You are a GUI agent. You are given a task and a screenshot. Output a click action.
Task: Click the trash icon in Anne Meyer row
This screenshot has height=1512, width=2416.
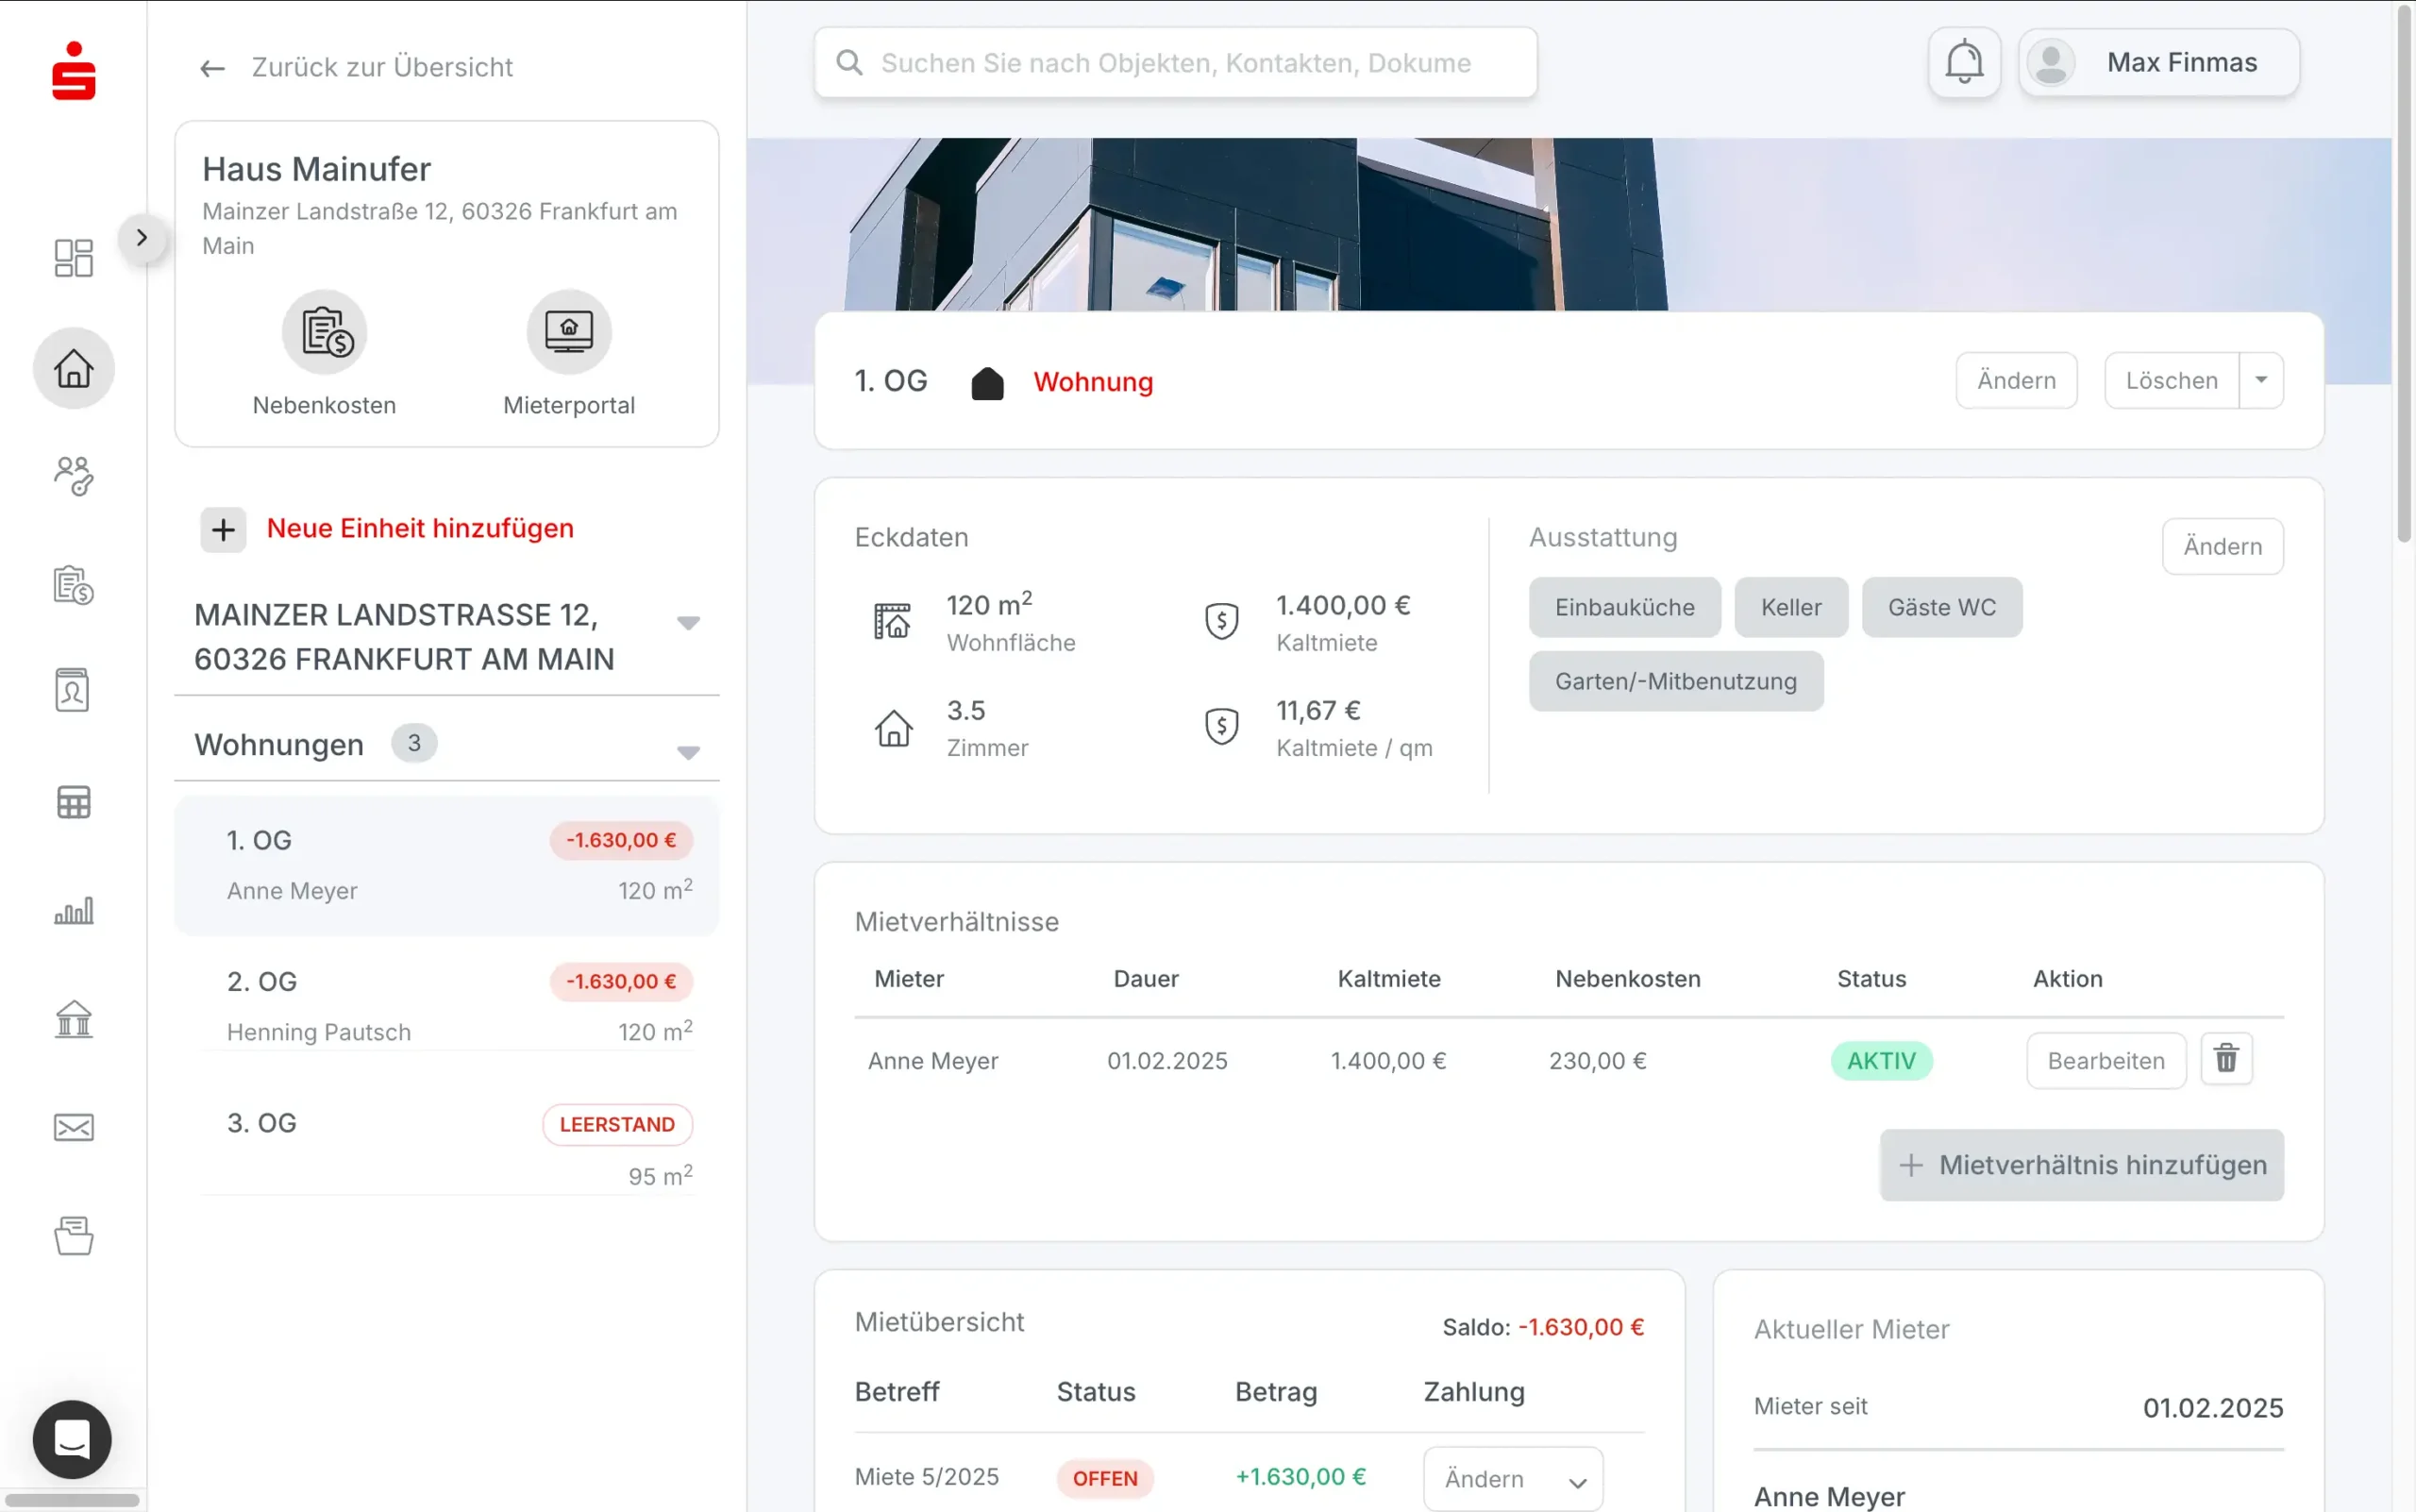tap(2225, 1059)
